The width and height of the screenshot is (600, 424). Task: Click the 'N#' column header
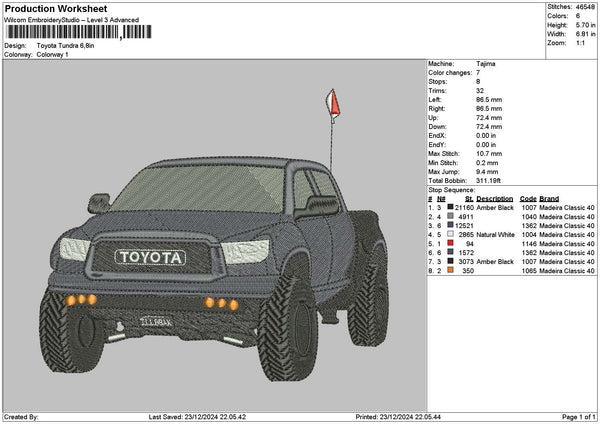441,199
